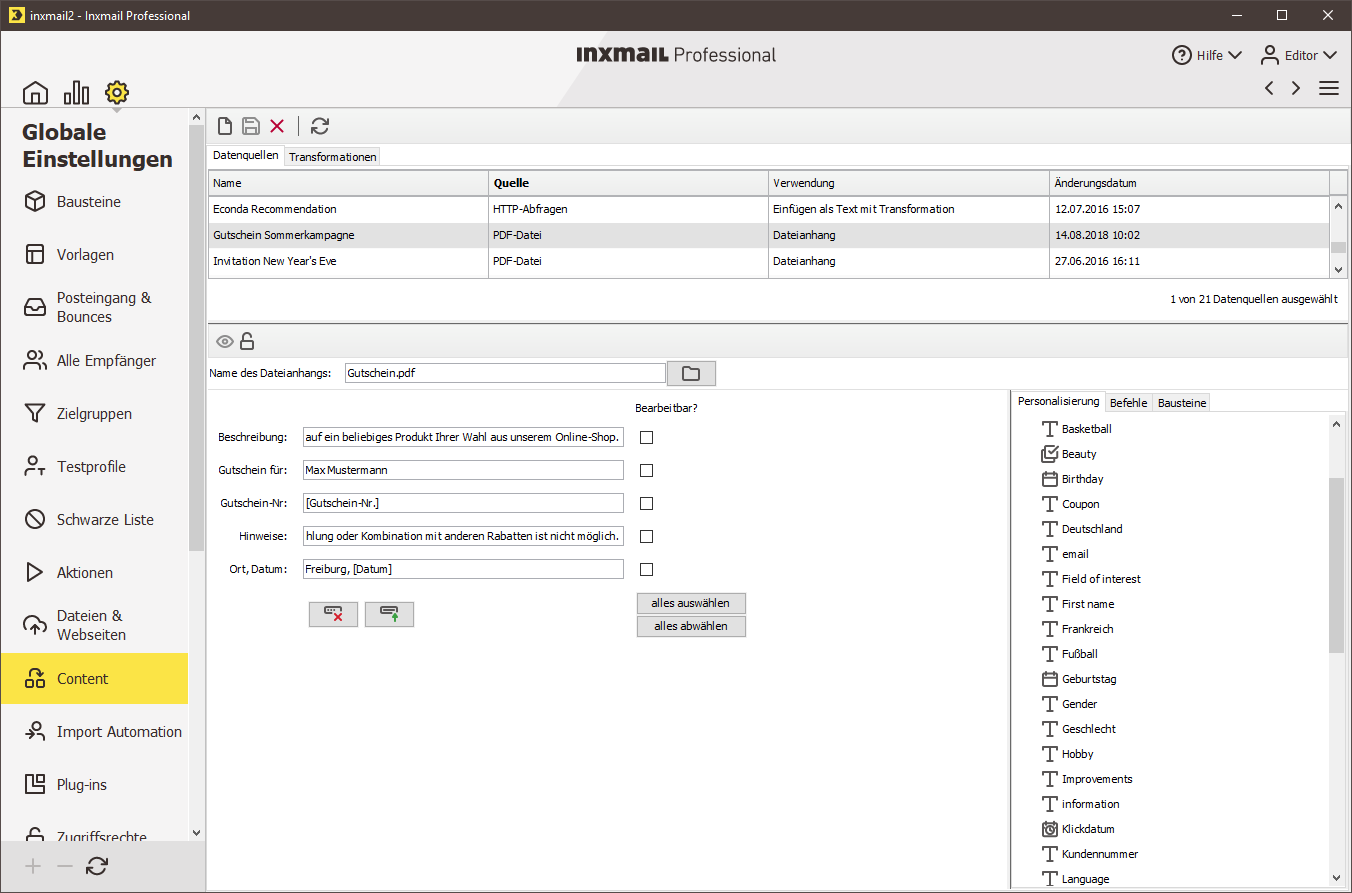The image size is (1352, 893).
Task: Select Econda Recommendation row
Action: 768,210
